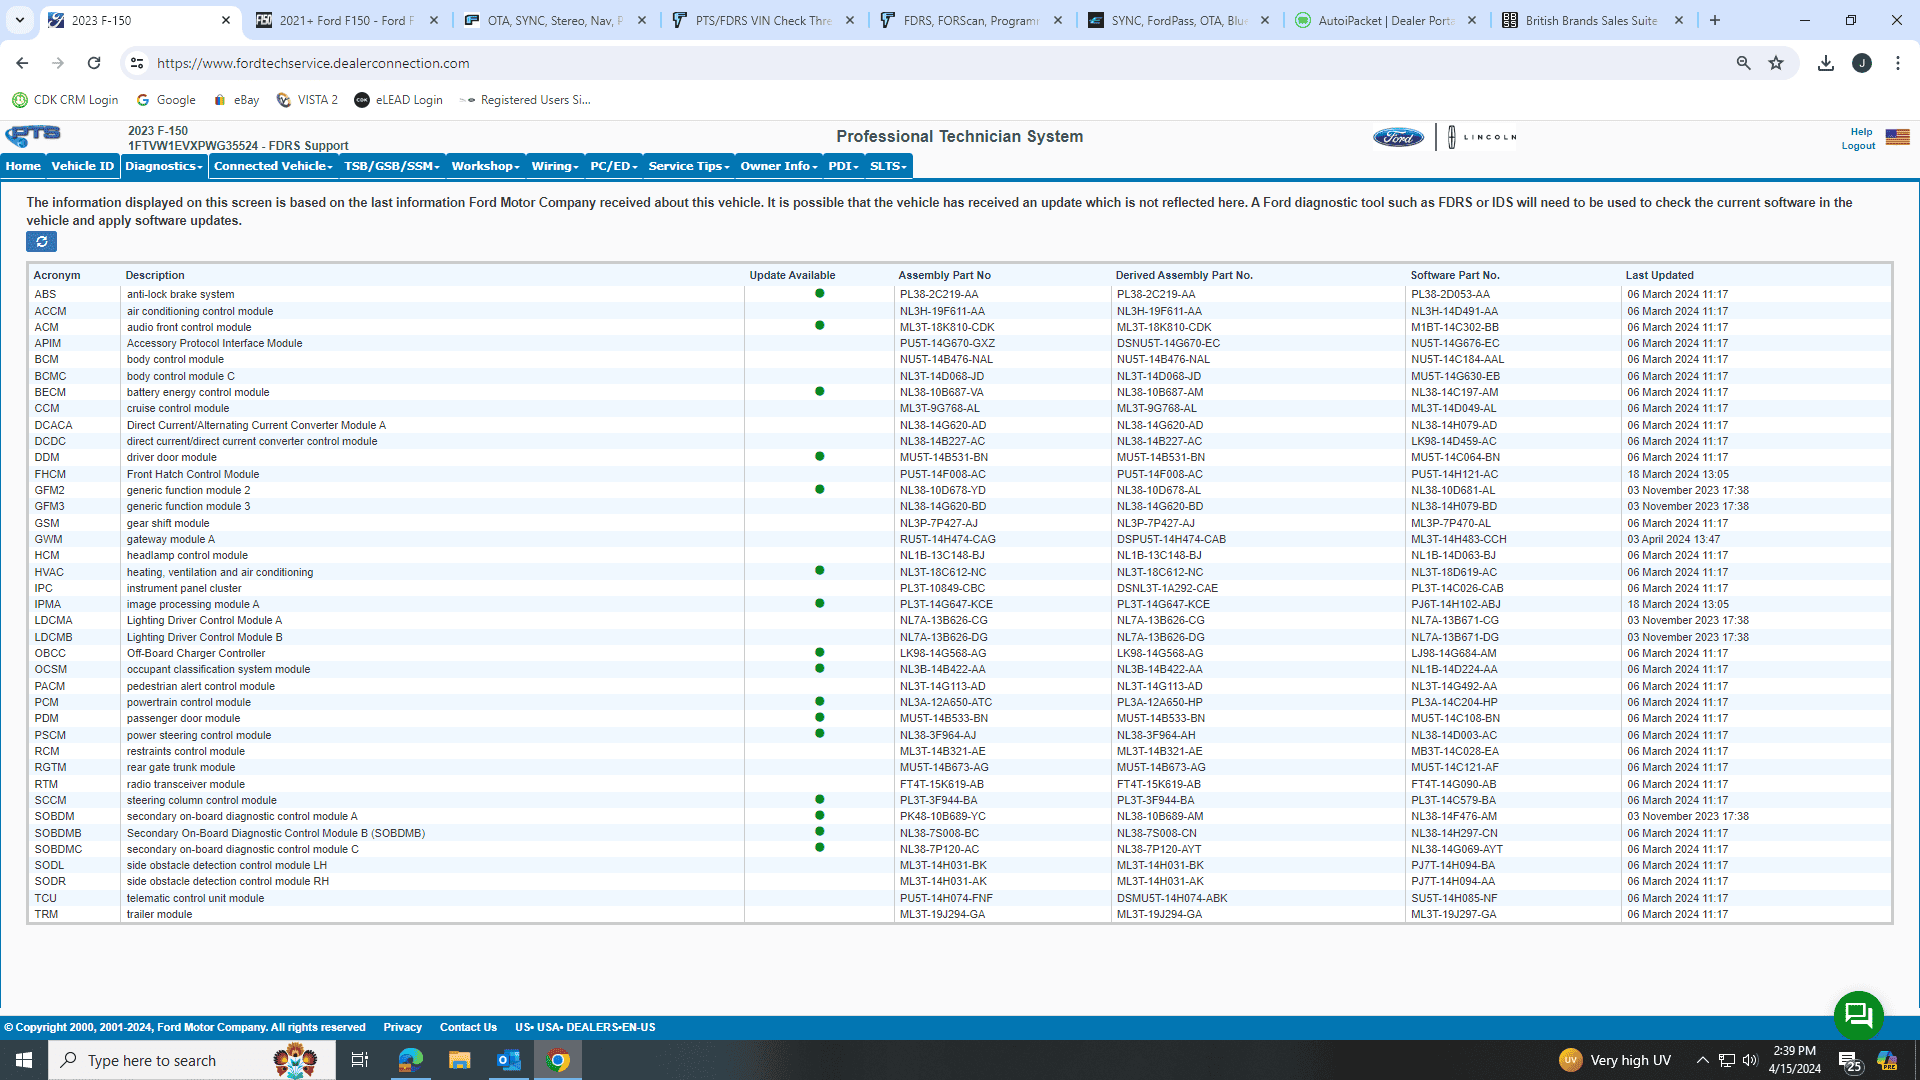Go to the Vehicle ID menu item
Image resolution: width=1920 pixels, height=1080 pixels.
click(x=82, y=166)
